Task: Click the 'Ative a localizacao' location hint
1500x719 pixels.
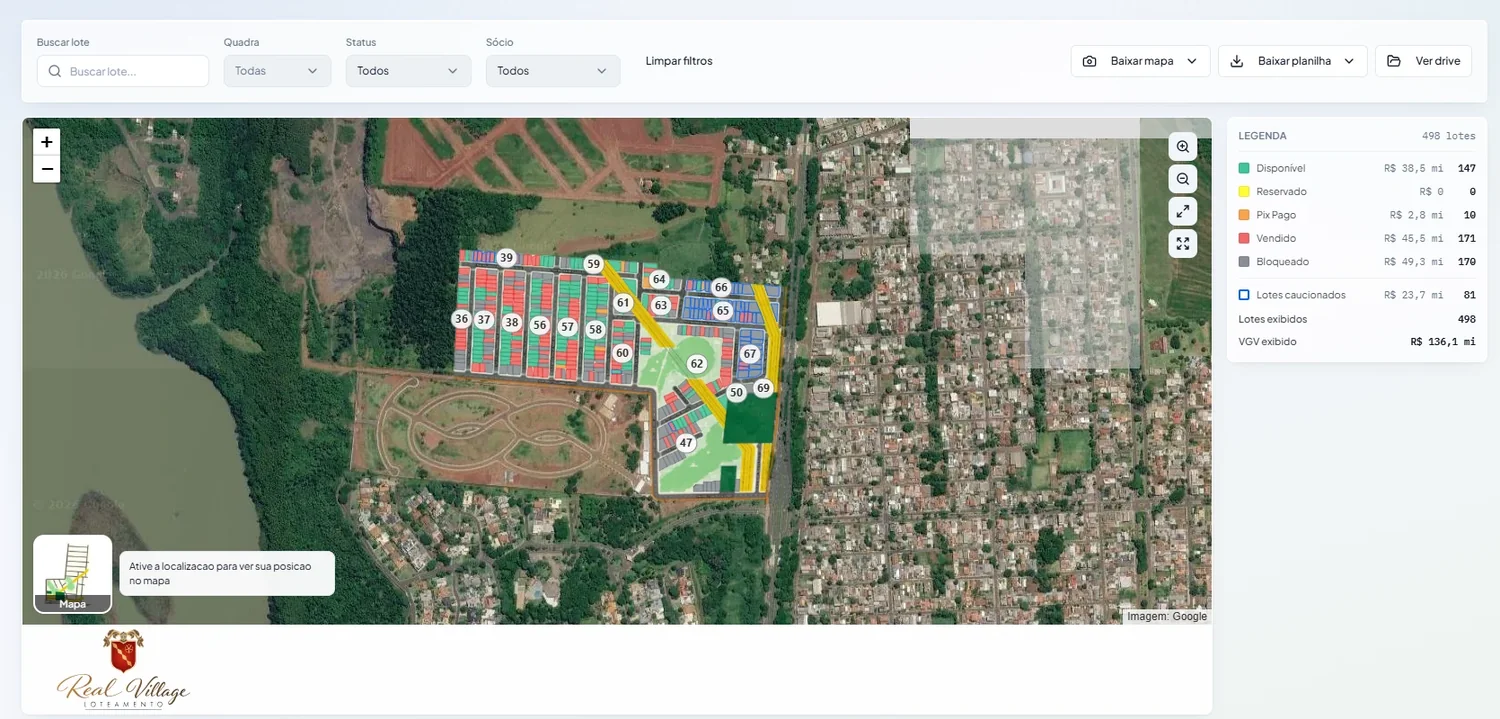Action: coord(227,573)
